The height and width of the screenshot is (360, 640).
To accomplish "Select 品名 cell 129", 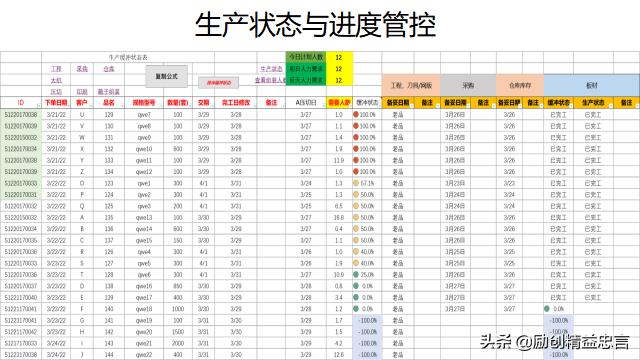I will pyautogui.click(x=109, y=115).
